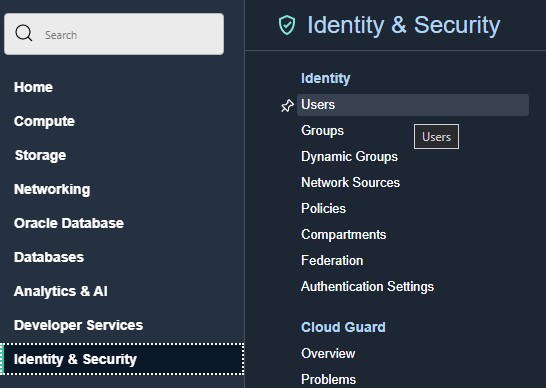This screenshot has height=388, width=546.
Task: Open the Users page link
Action: click(x=413, y=105)
